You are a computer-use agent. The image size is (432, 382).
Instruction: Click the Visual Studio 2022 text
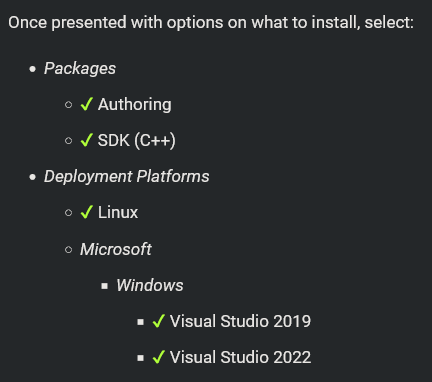click(x=240, y=357)
